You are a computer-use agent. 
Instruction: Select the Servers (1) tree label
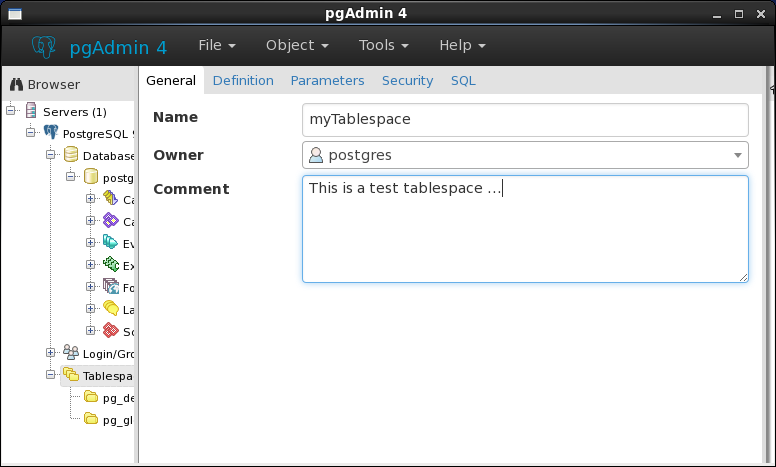pos(75,112)
